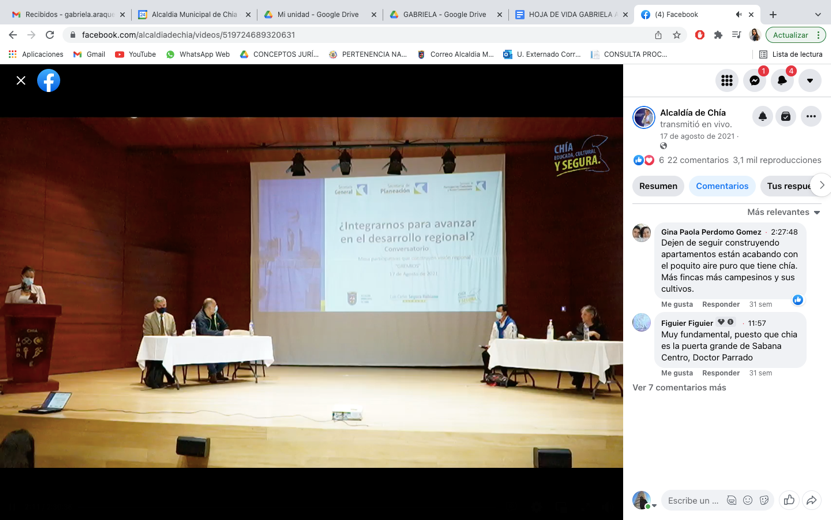
Task: Mute the Facebook tab via speaker icon
Action: click(738, 14)
